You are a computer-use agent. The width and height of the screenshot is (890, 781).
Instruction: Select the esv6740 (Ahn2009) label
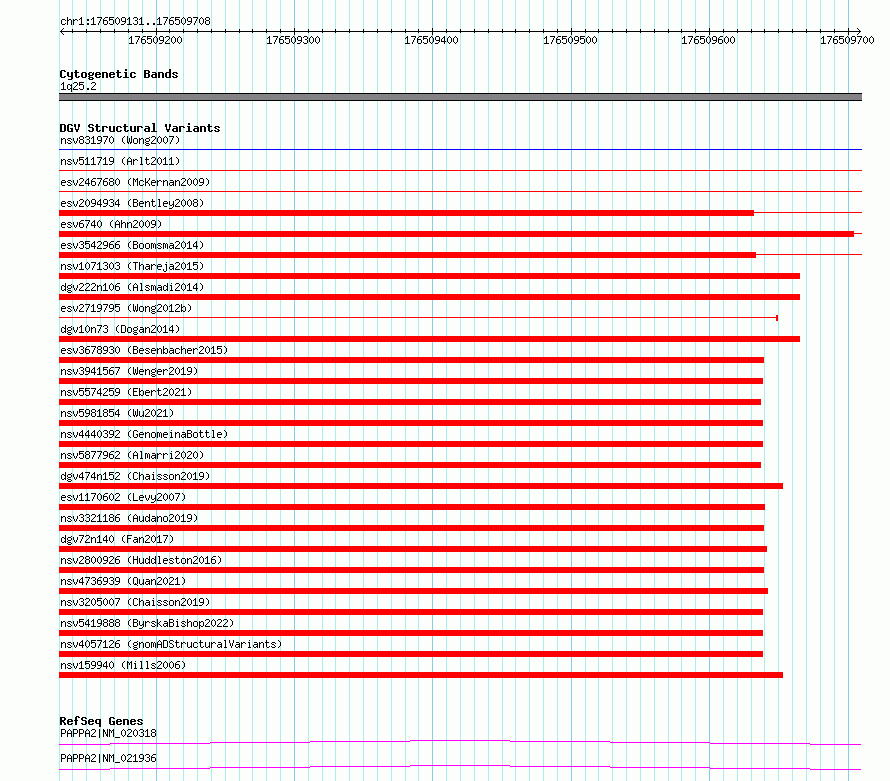tap(111, 224)
